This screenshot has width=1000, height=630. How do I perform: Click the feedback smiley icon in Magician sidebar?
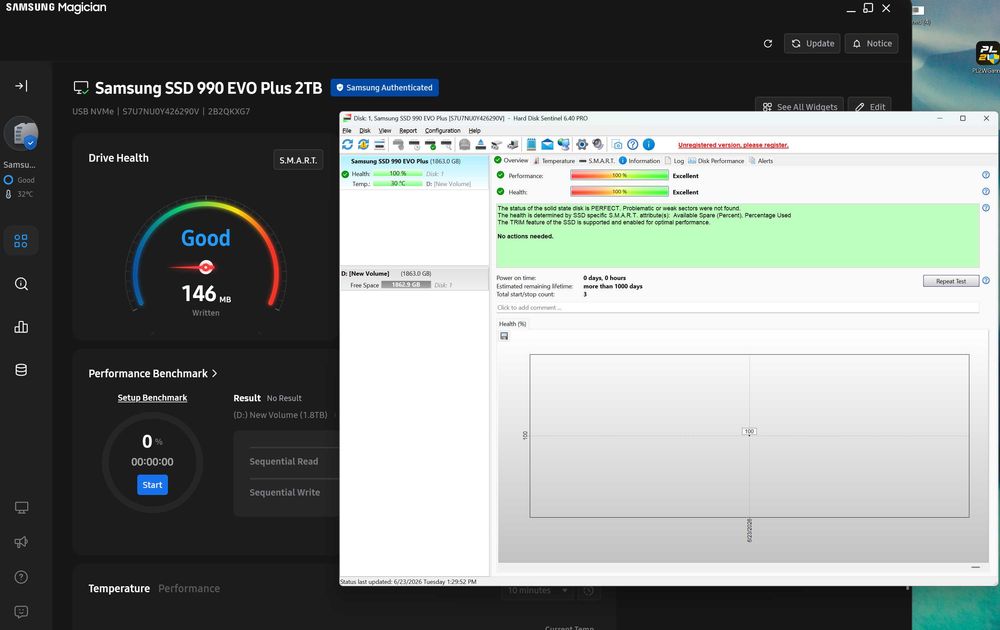pyautogui.click(x=21, y=612)
